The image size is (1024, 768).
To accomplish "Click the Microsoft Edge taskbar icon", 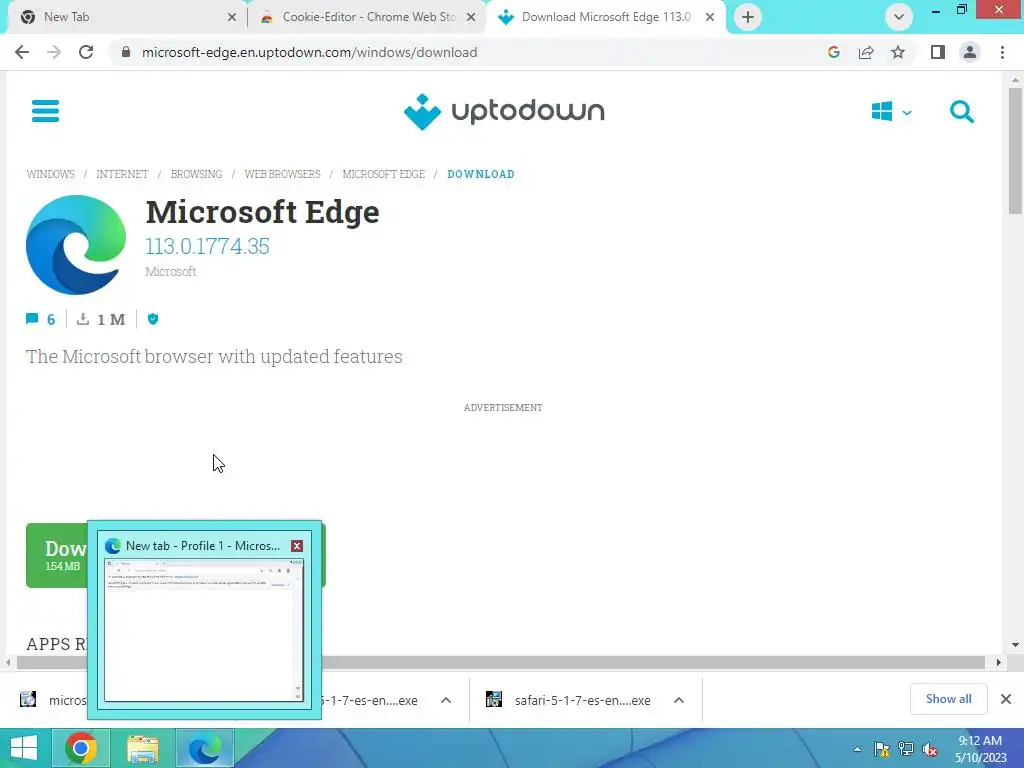I will (204, 748).
